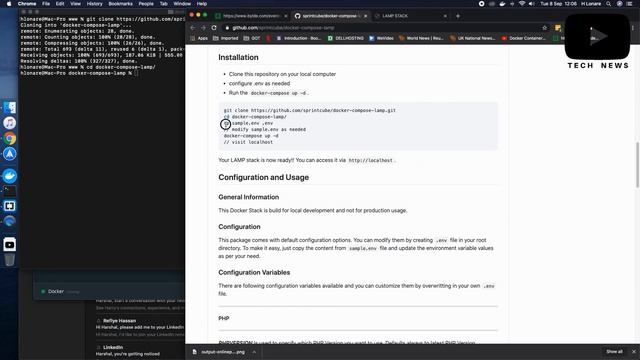Open the WeVideo bookmark
The height and width of the screenshot is (360, 640).
[381, 38]
